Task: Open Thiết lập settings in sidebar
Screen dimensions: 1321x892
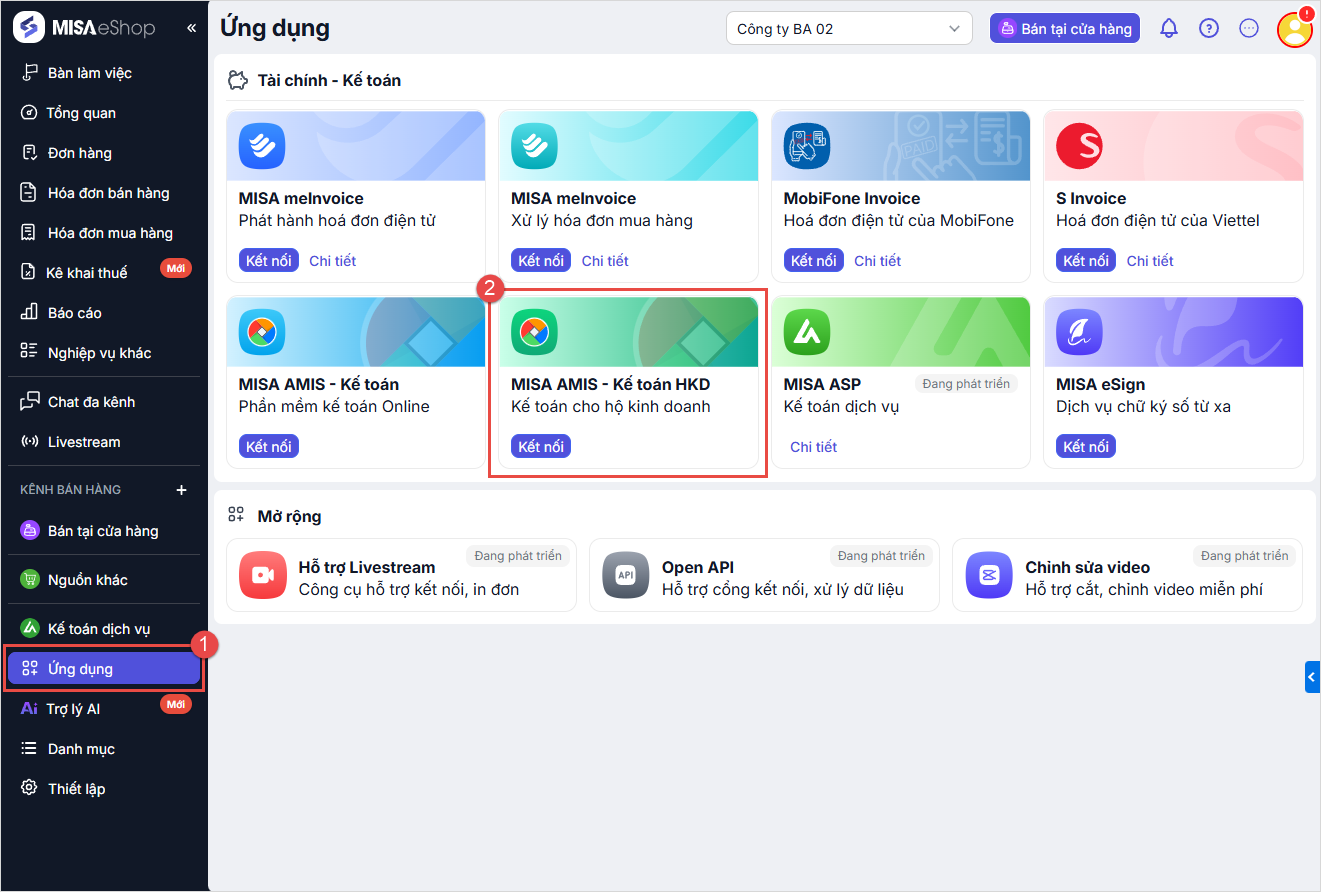Action: pyautogui.click(x=76, y=789)
